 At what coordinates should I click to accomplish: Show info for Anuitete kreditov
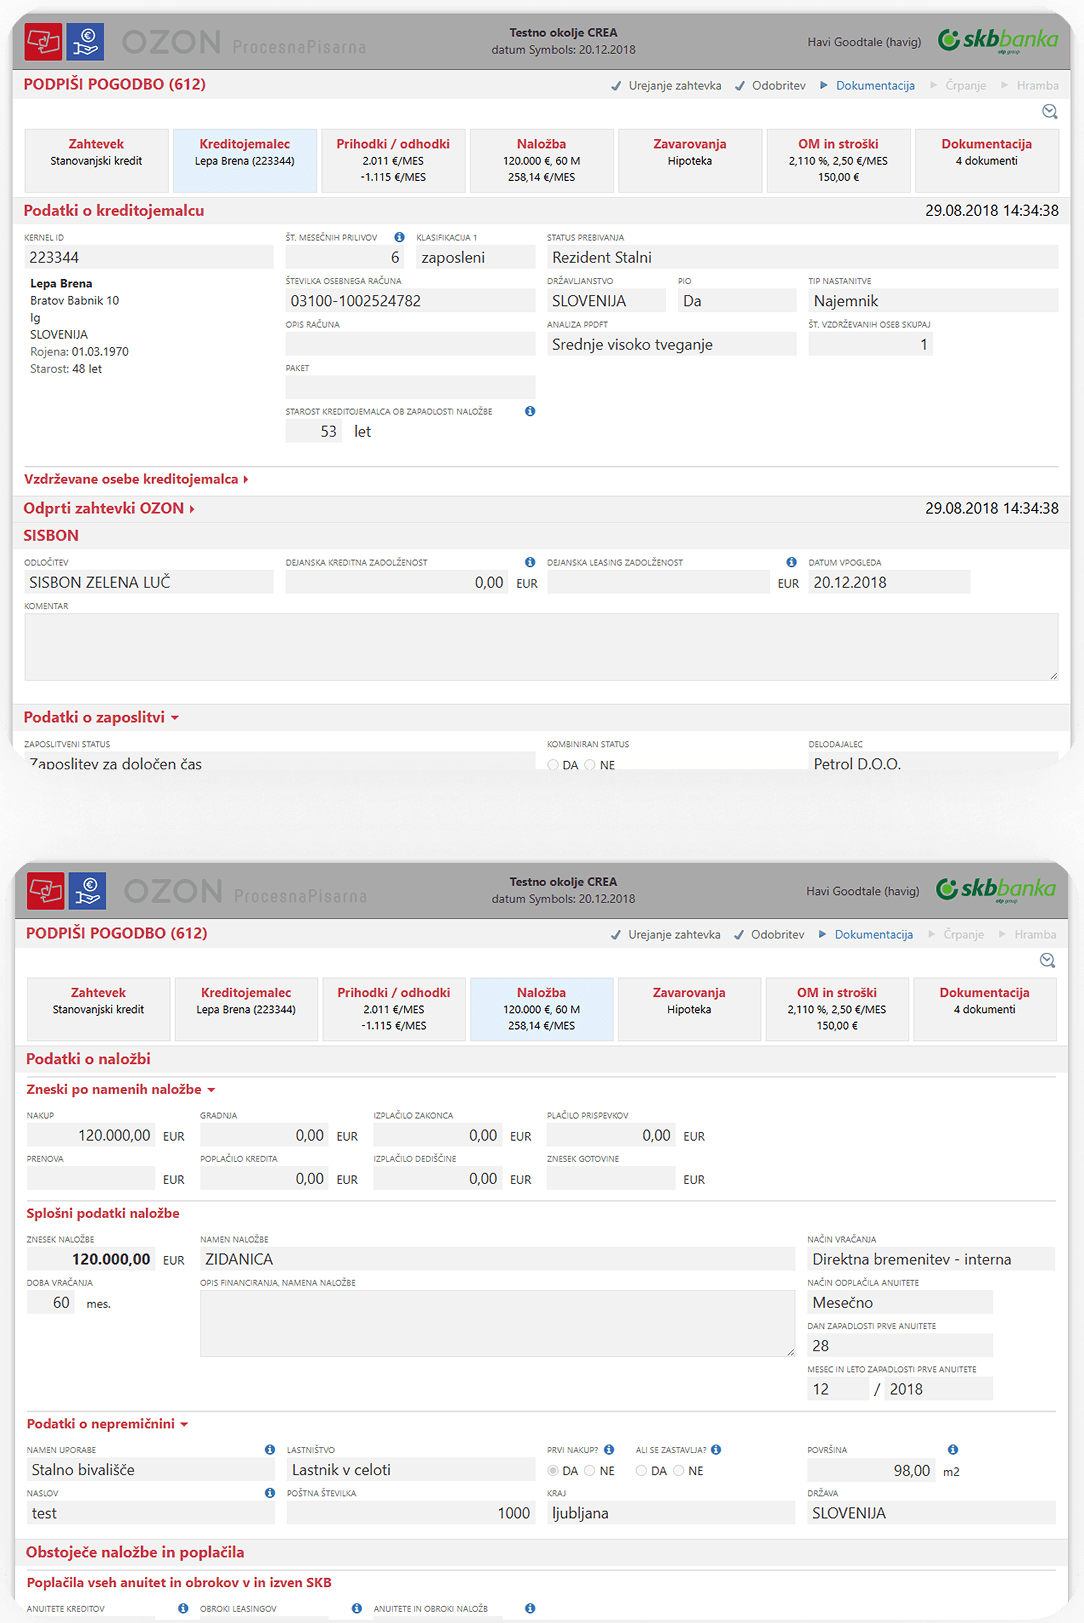coord(183,1608)
